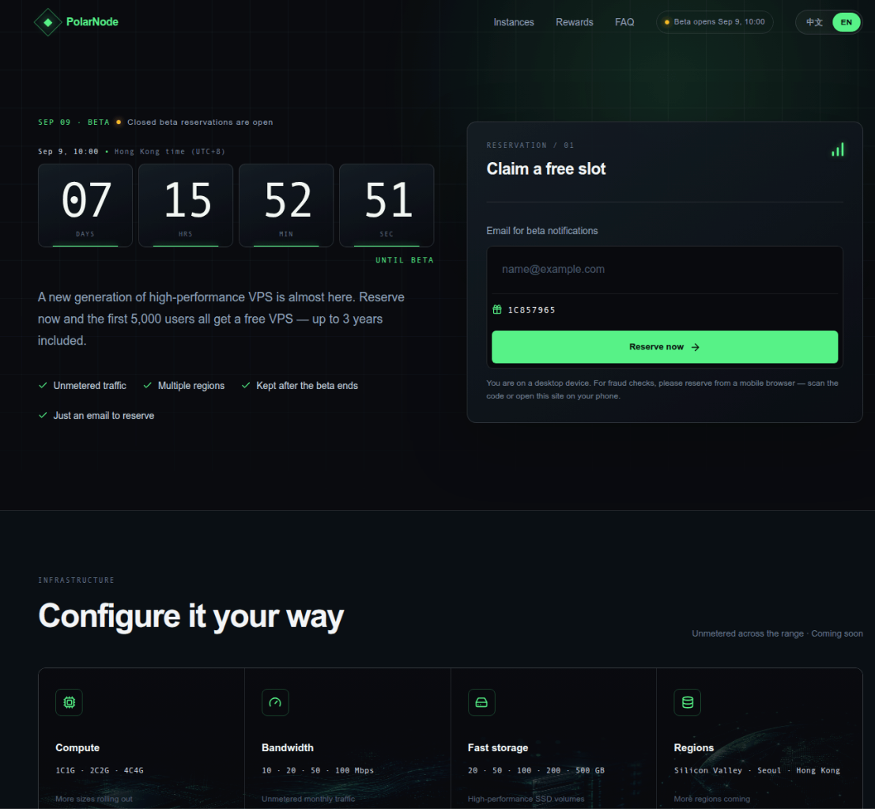
Task: Select the EN language option
Action: pos(846,22)
